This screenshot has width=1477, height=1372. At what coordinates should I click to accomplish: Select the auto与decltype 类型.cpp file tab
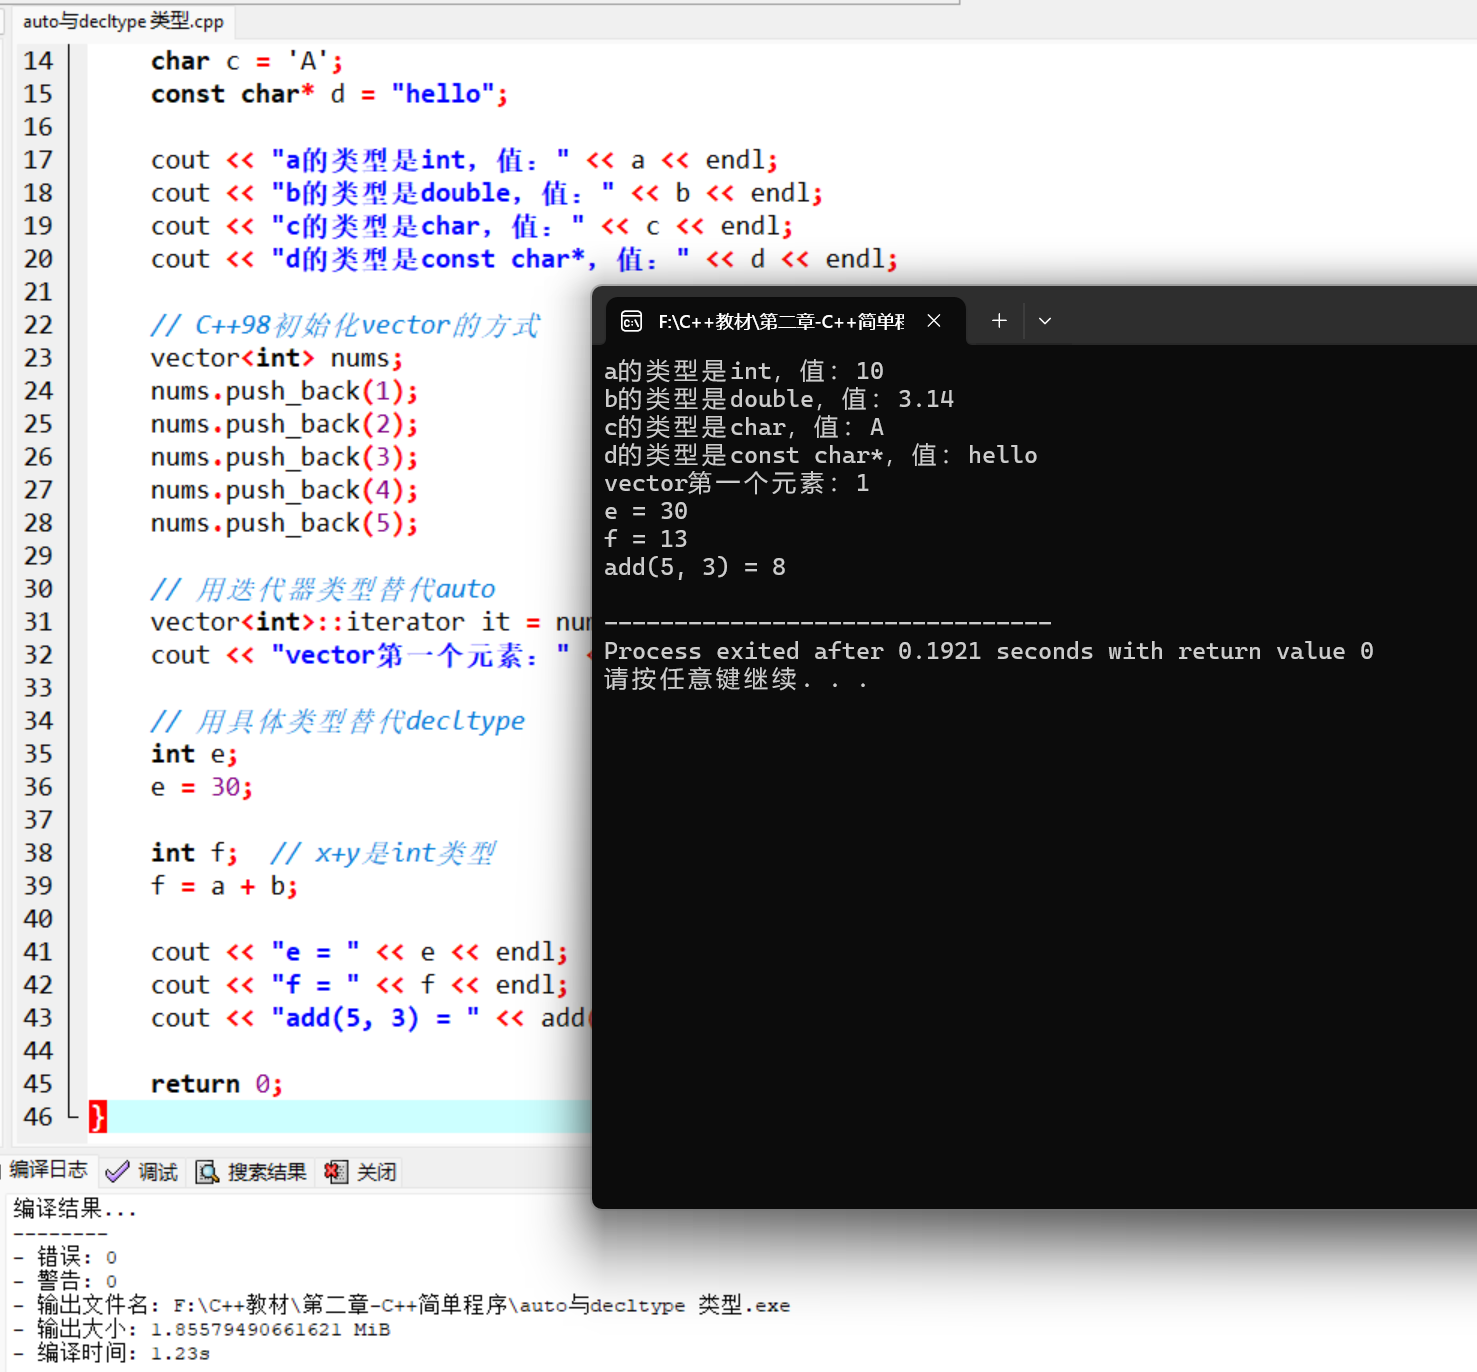tap(123, 21)
